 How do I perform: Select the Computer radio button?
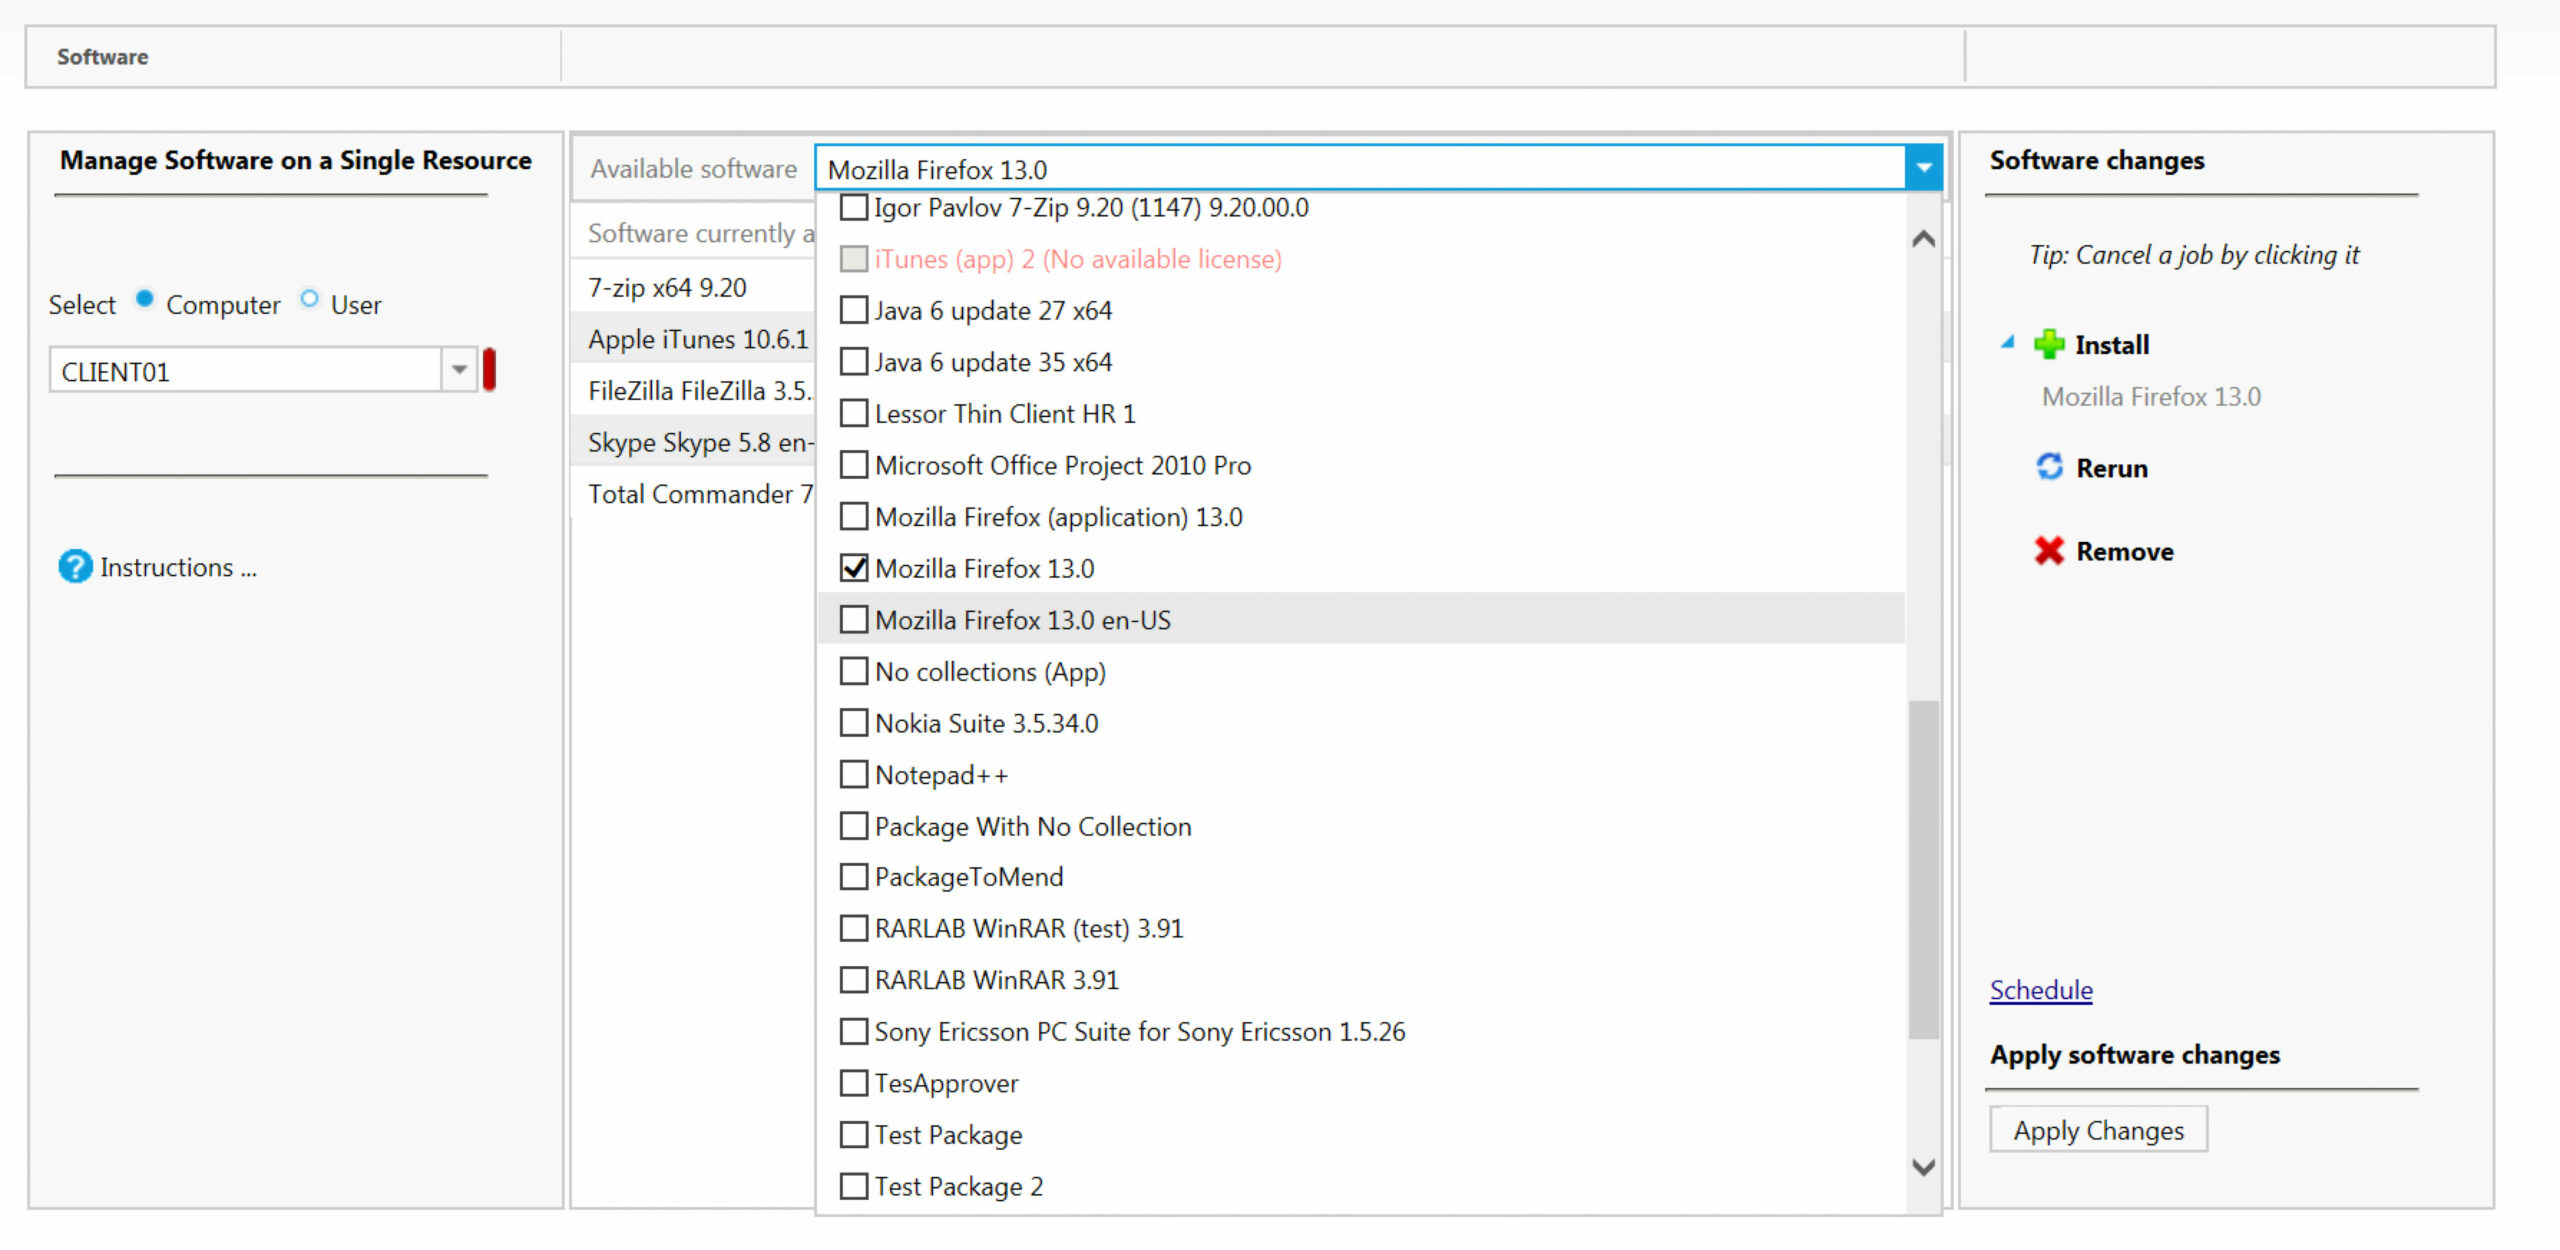tap(145, 299)
